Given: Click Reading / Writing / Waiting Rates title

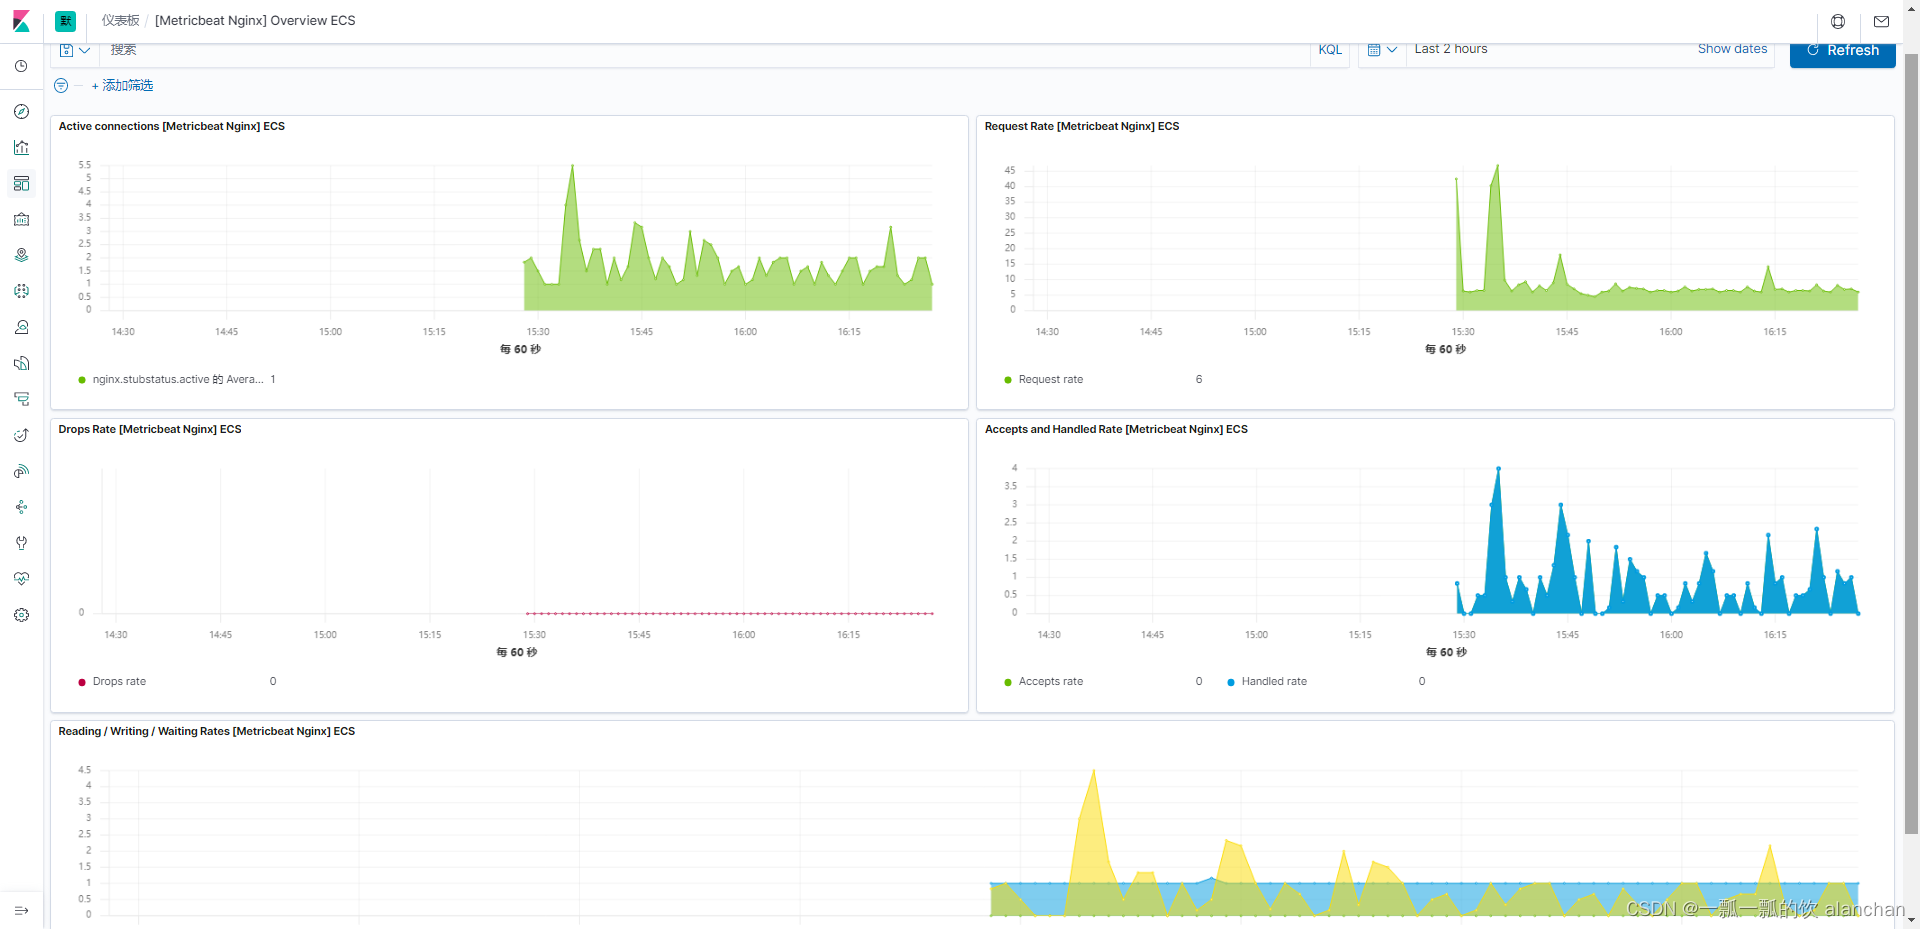Looking at the screenshot, I should click(x=207, y=732).
